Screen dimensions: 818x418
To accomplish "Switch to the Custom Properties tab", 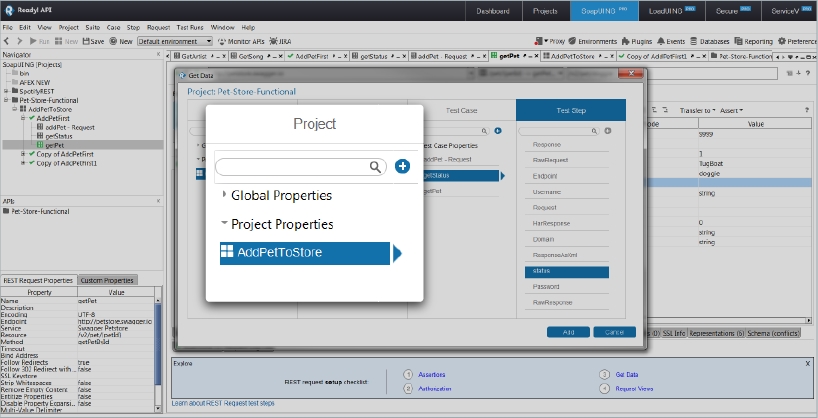I will pyautogui.click(x=106, y=281).
